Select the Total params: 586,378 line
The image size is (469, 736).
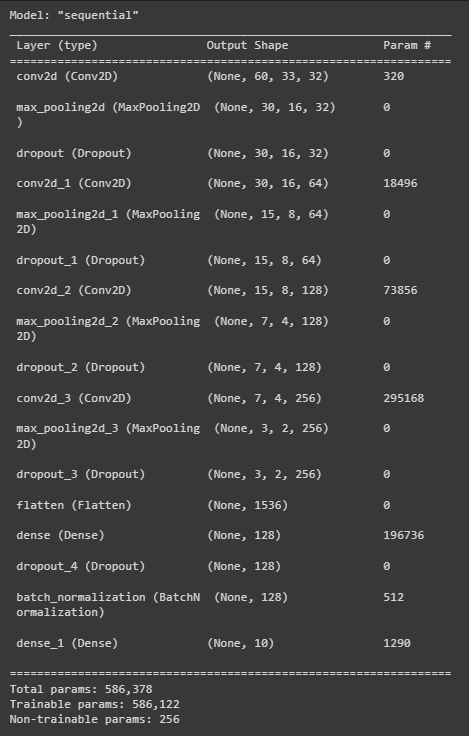point(81,689)
